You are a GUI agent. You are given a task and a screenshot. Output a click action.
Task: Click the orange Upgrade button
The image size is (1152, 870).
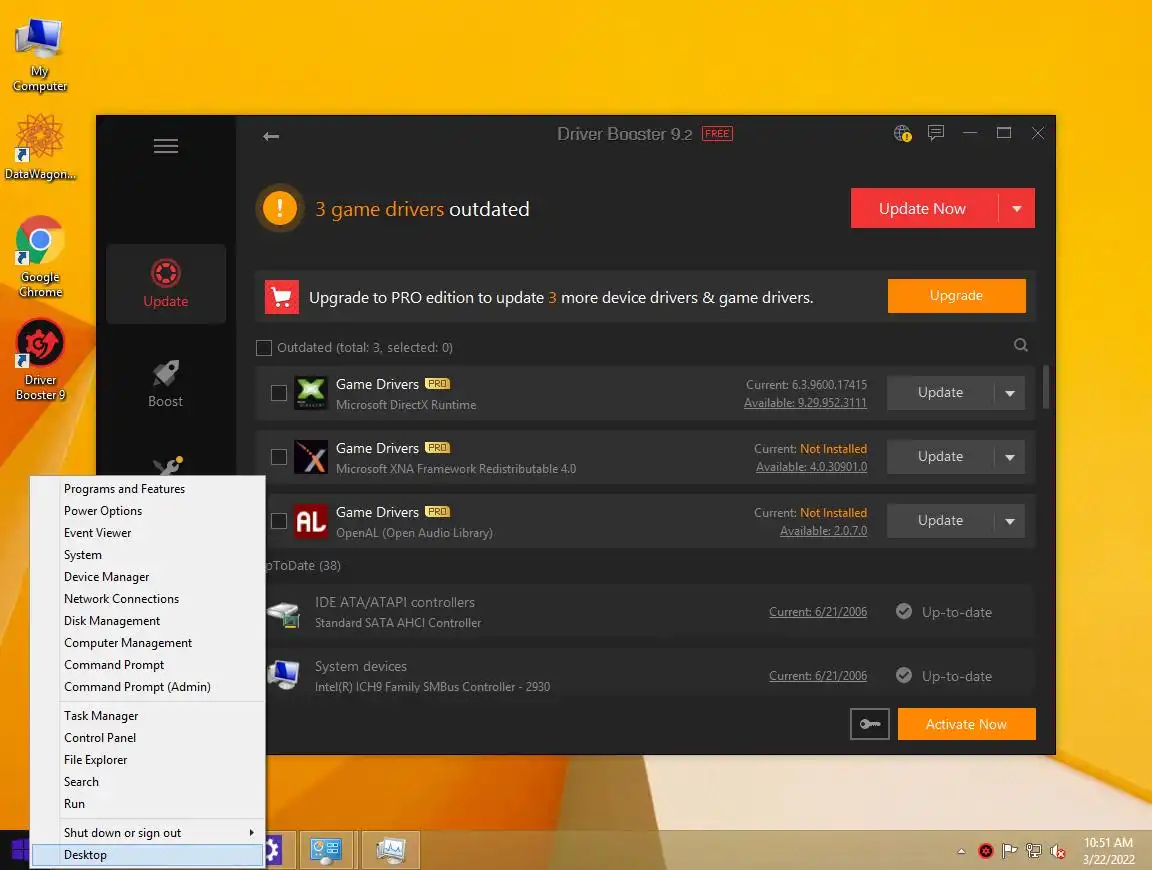[957, 295]
